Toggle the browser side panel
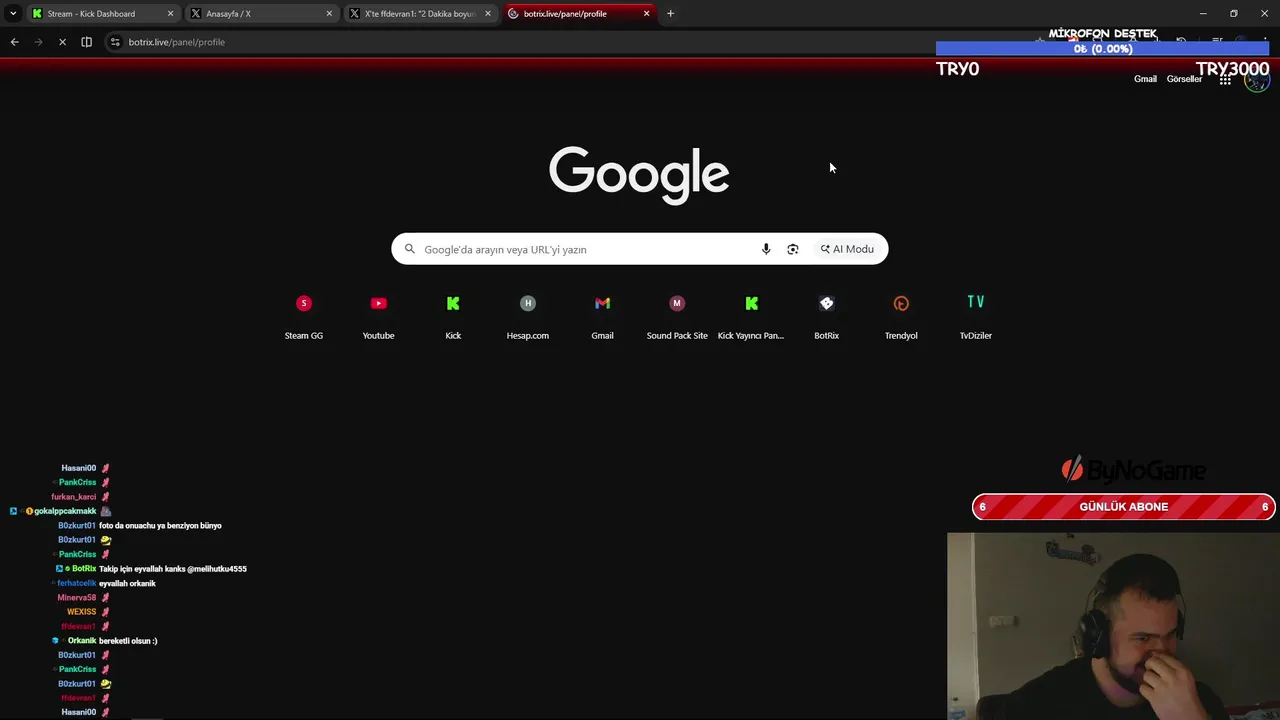 click(86, 42)
